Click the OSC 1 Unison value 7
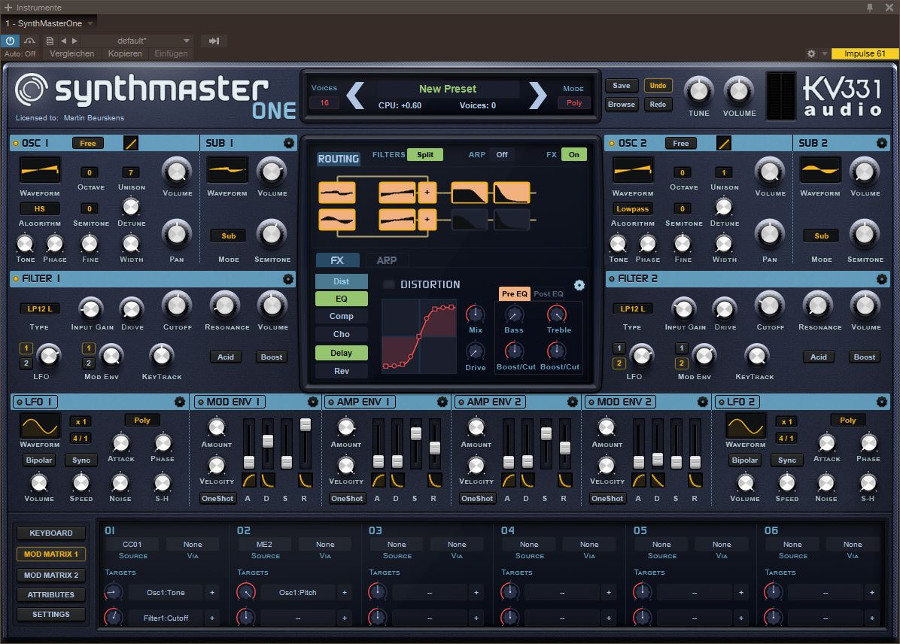 coord(131,172)
